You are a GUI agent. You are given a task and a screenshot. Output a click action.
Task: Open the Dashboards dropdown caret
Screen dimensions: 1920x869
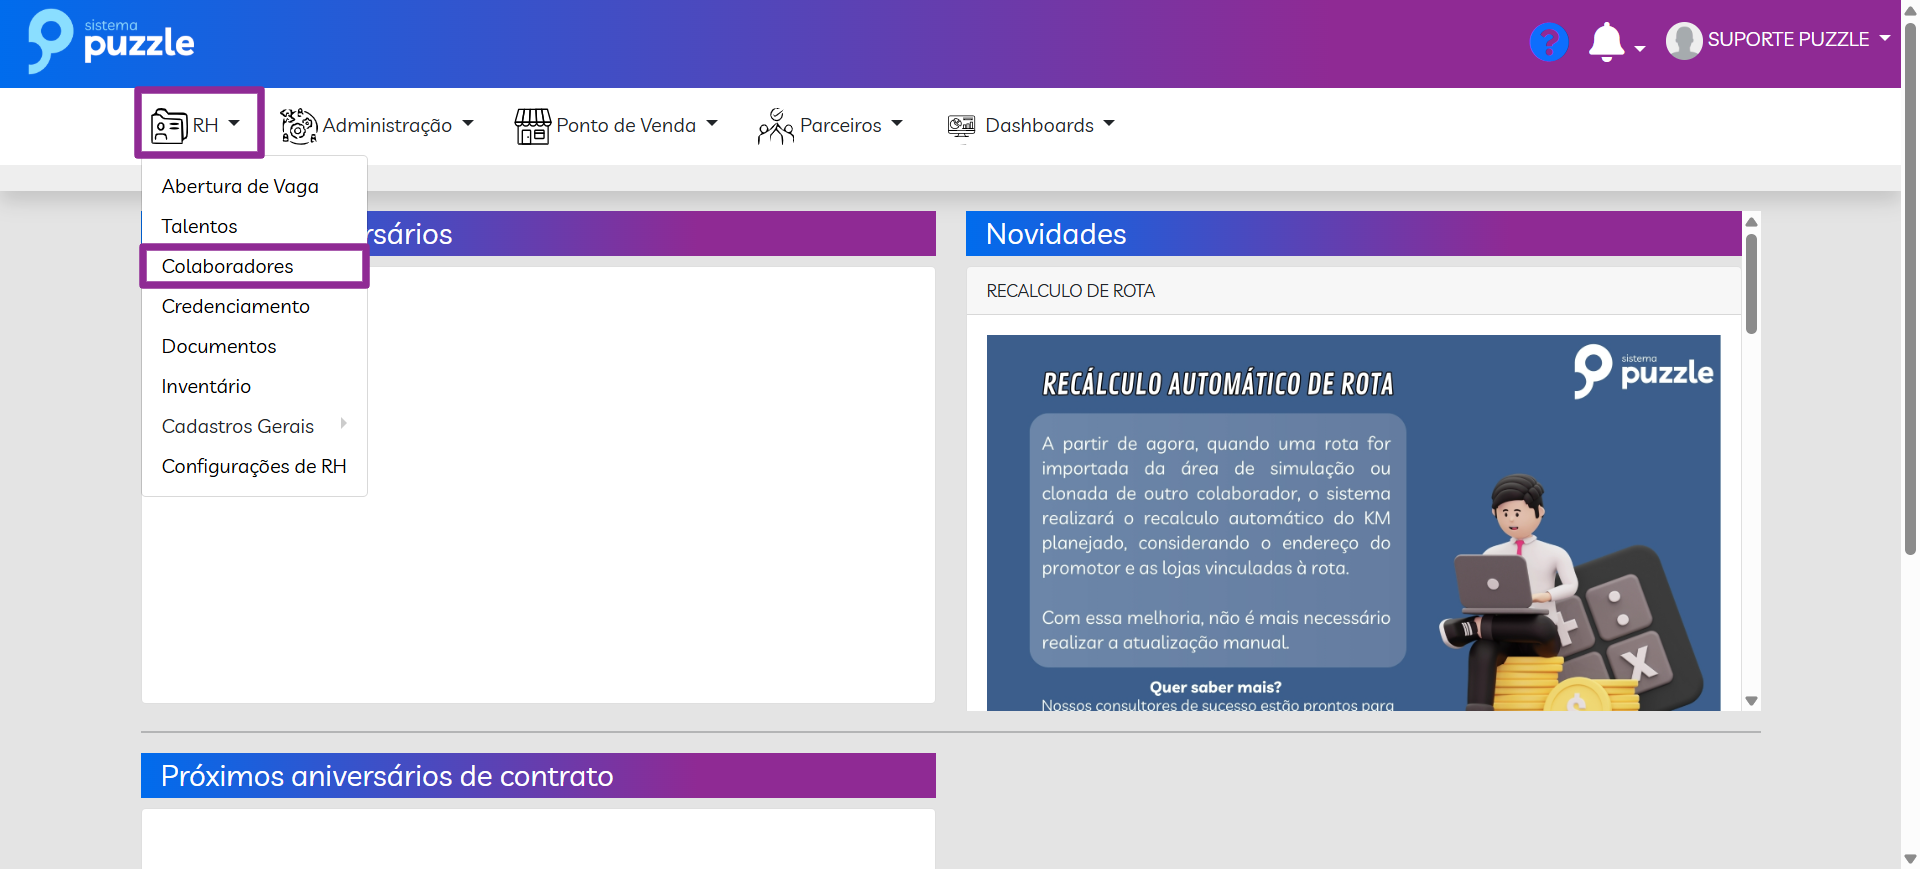point(1109,125)
